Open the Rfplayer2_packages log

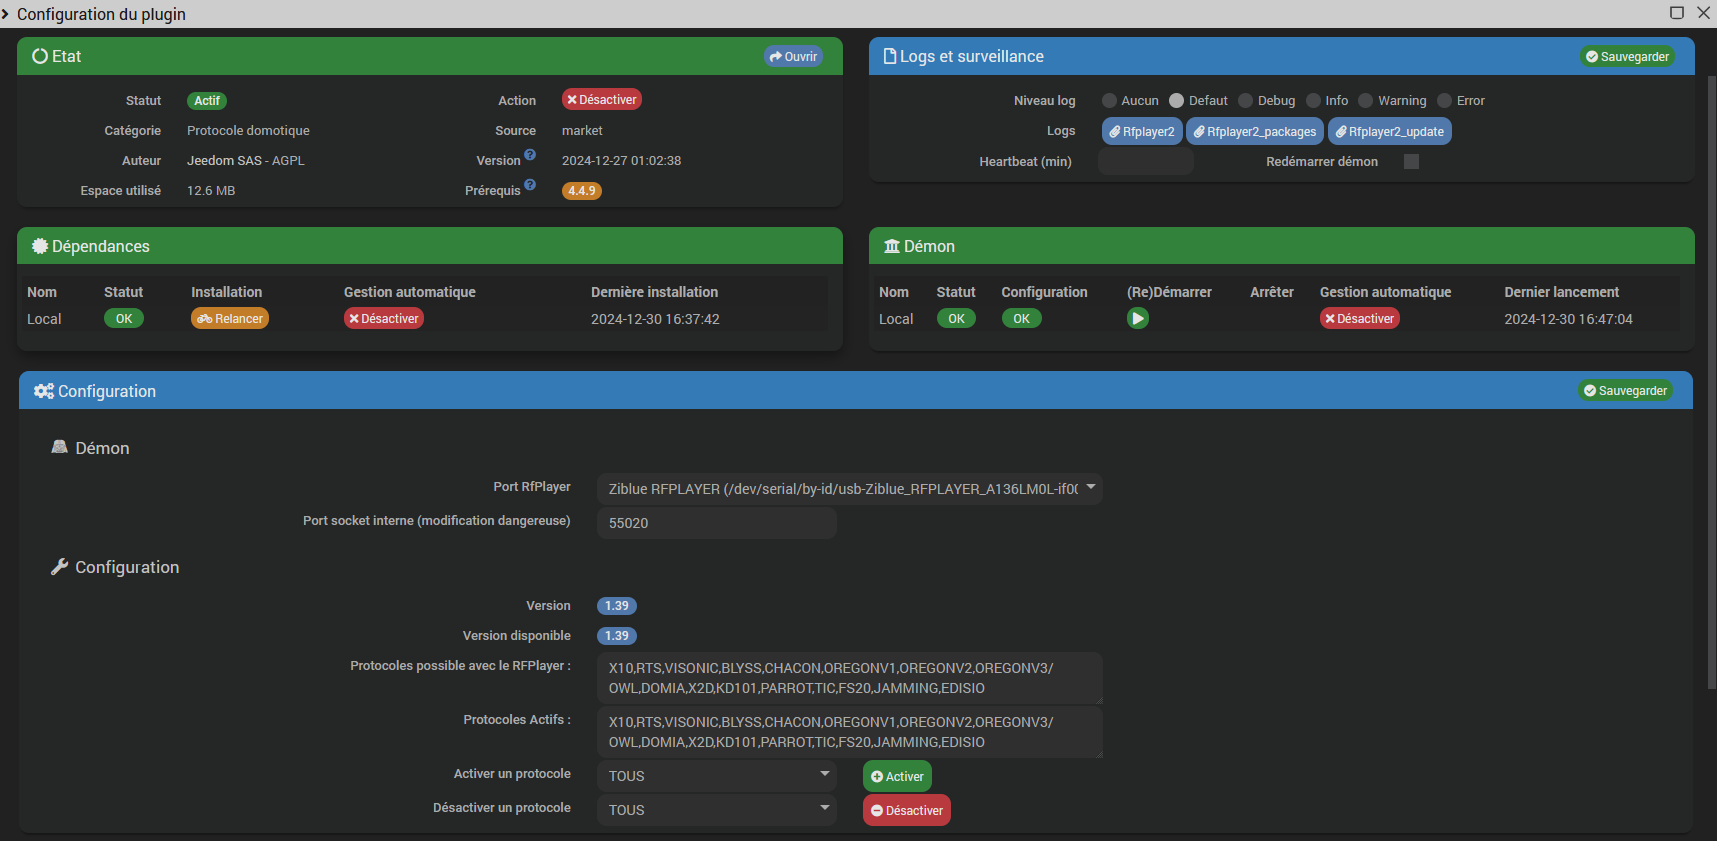(x=1255, y=131)
